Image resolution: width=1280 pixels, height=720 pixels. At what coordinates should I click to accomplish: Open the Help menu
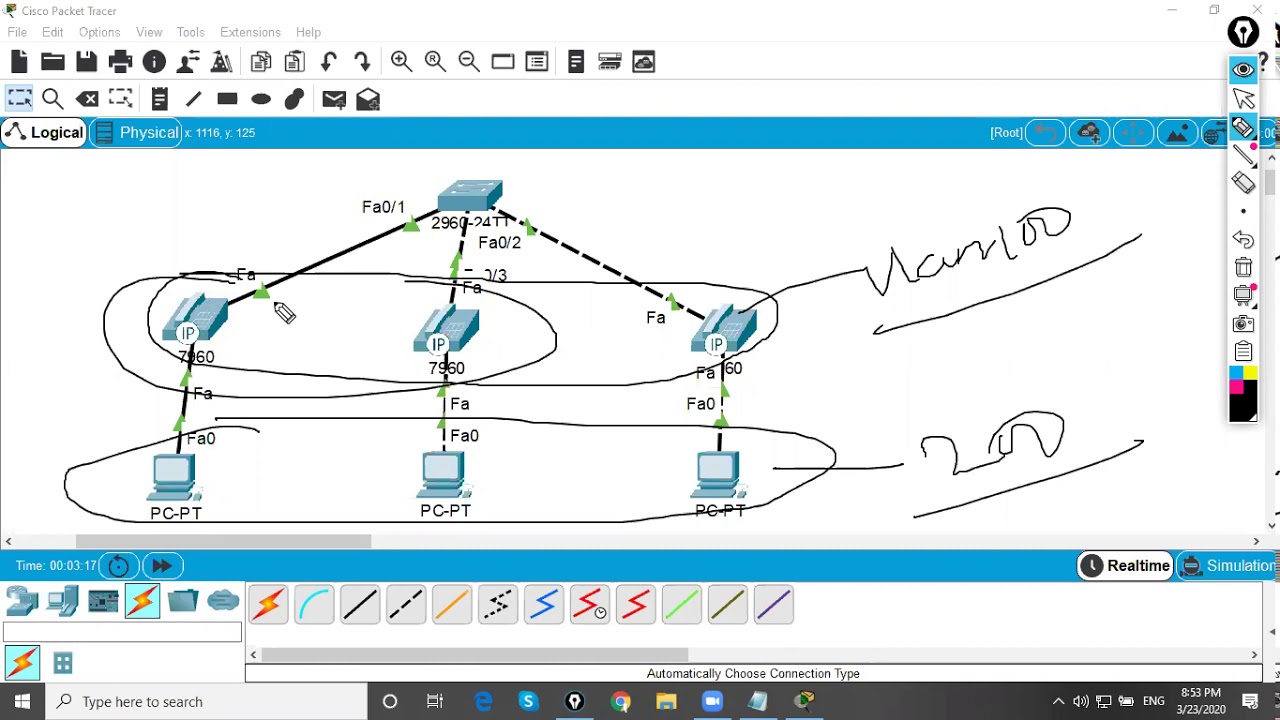308,32
